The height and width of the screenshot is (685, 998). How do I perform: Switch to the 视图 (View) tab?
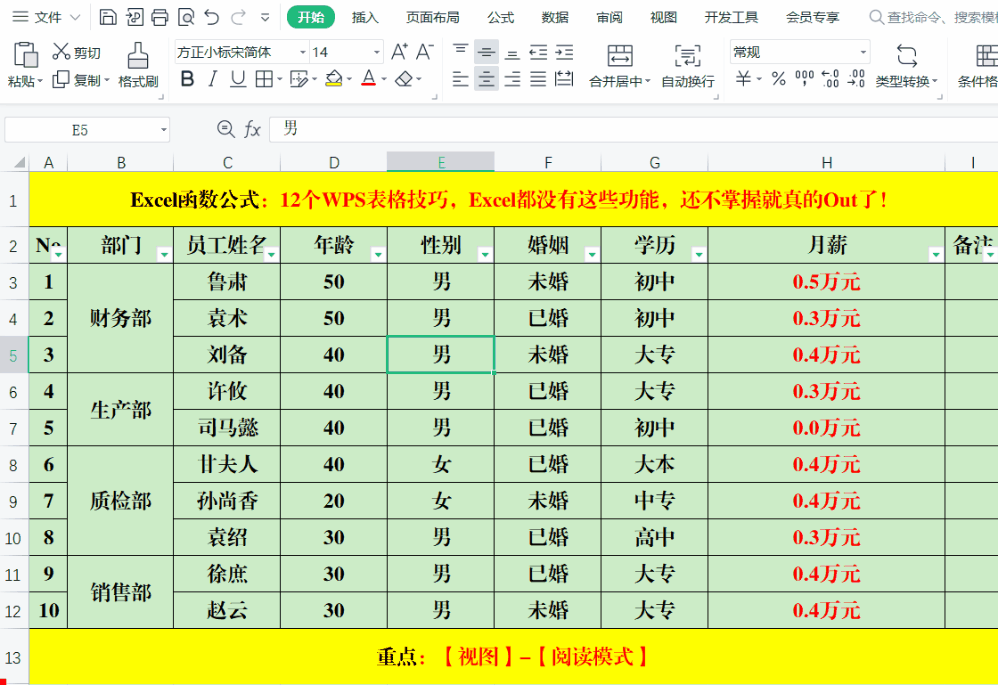click(x=663, y=17)
